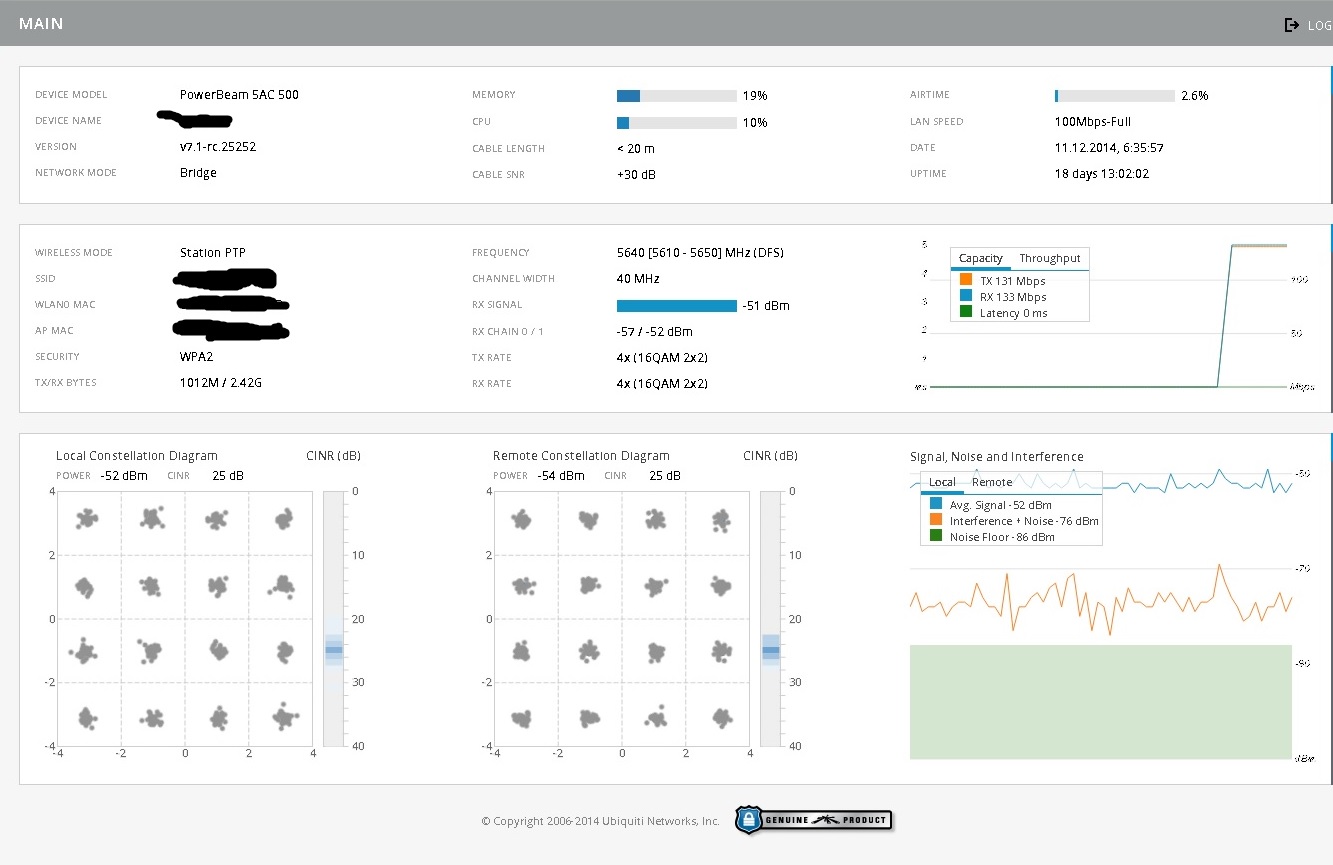Click the RX Rate 4x (16QAM 2x2) value
1333x865 pixels.
coord(662,384)
